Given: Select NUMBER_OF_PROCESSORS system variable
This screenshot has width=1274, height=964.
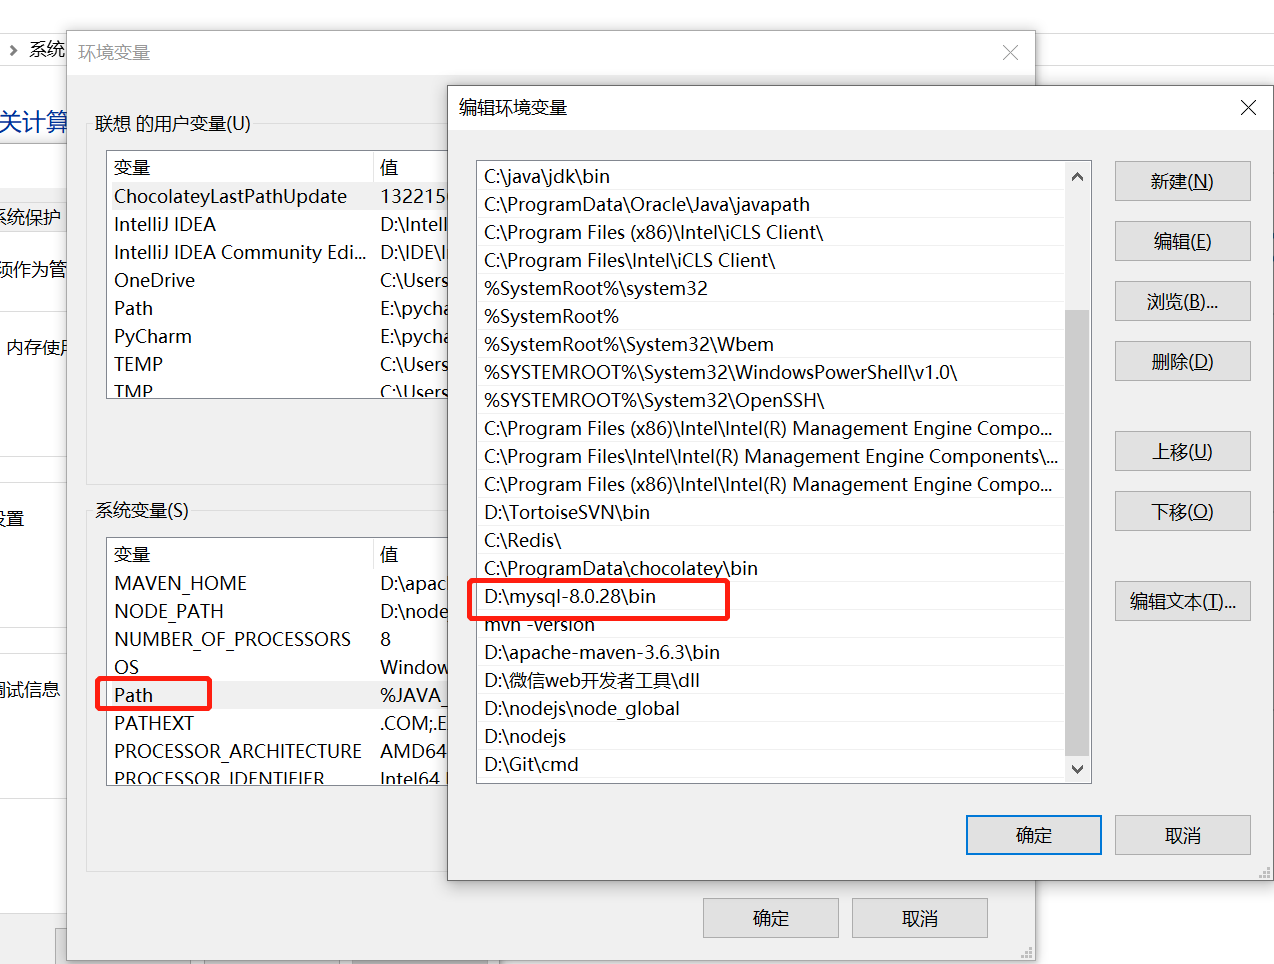Looking at the screenshot, I should click(x=277, y=639).
